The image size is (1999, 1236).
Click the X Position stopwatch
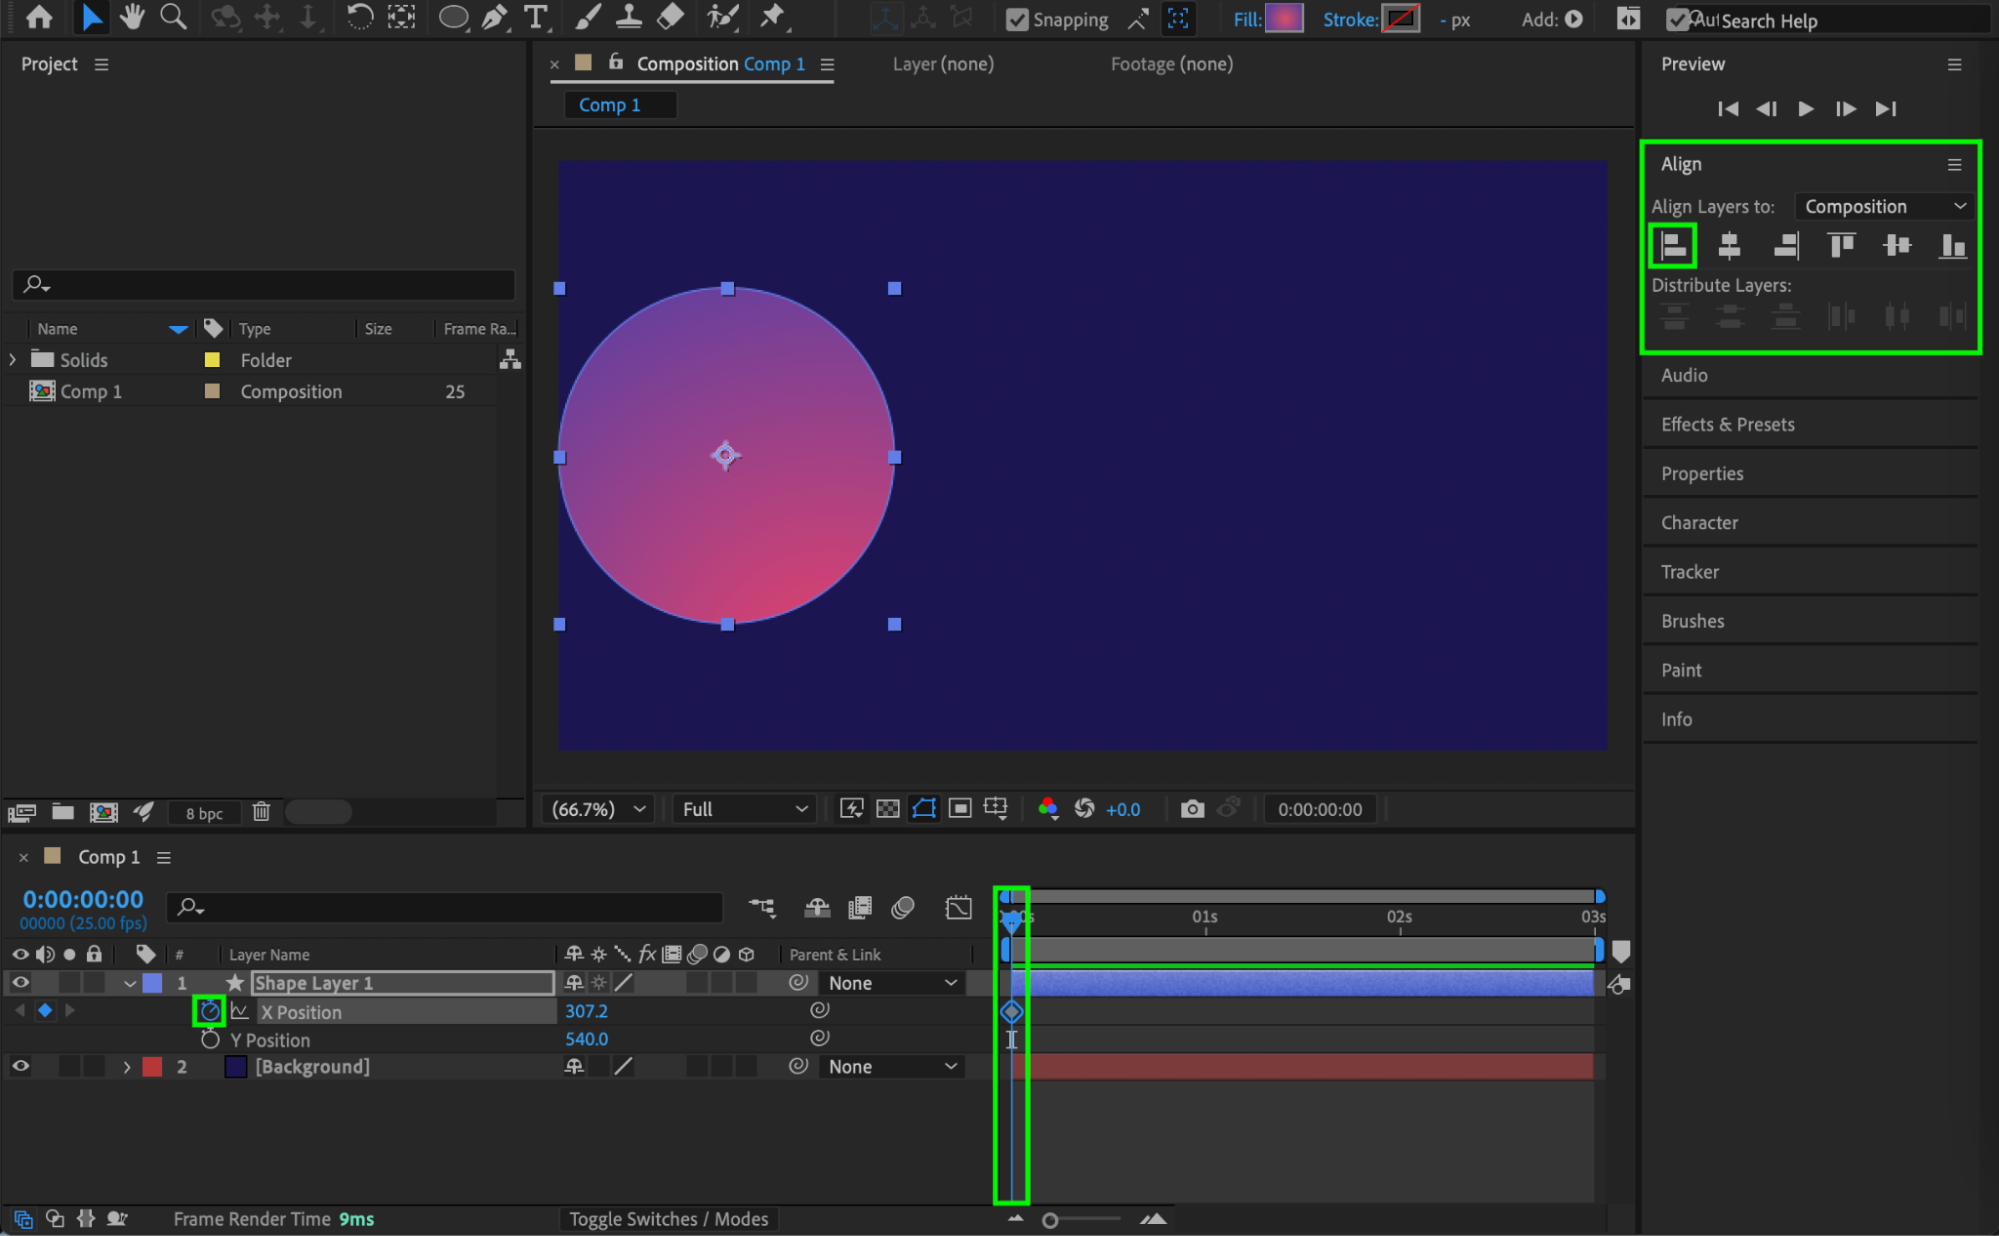coord(209,1012)
